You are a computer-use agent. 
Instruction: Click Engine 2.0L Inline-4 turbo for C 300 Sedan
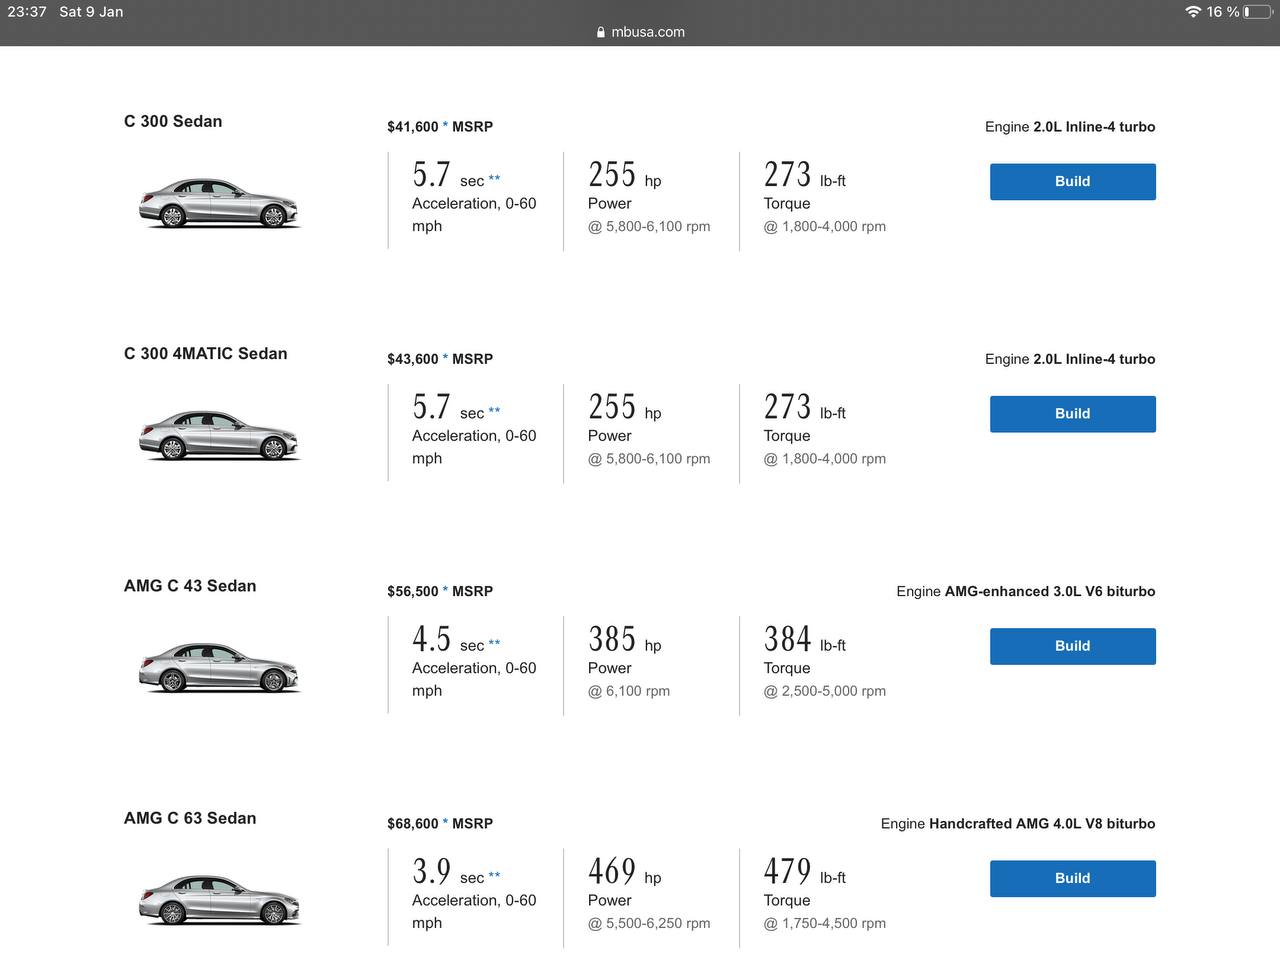coord(1070,127)
